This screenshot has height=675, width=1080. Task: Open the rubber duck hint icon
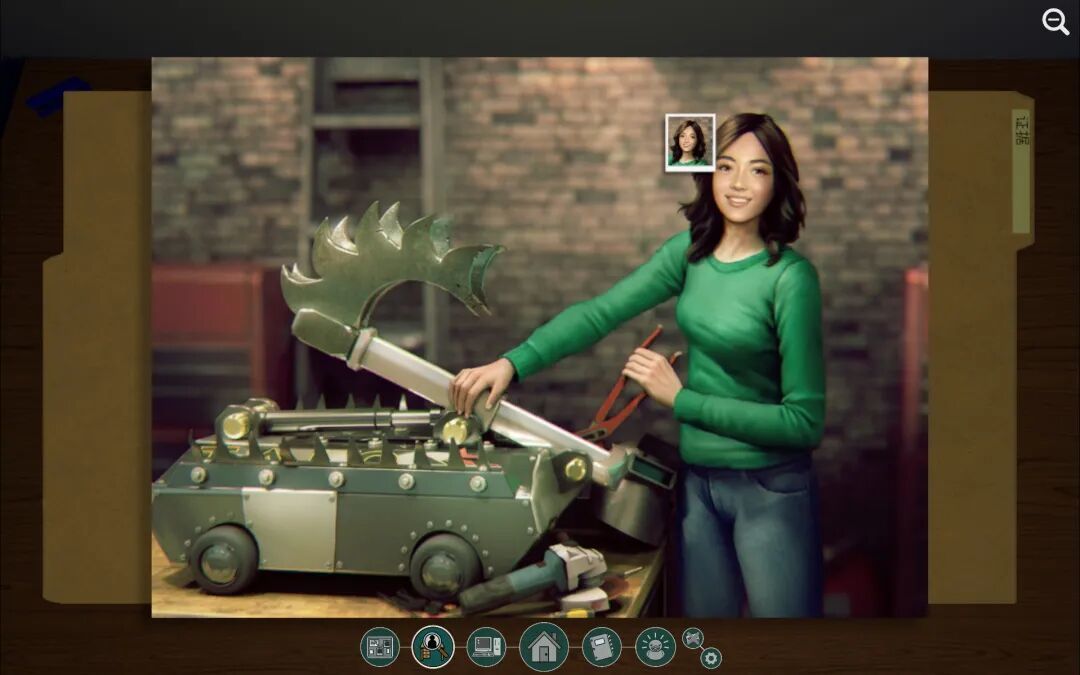655,647
